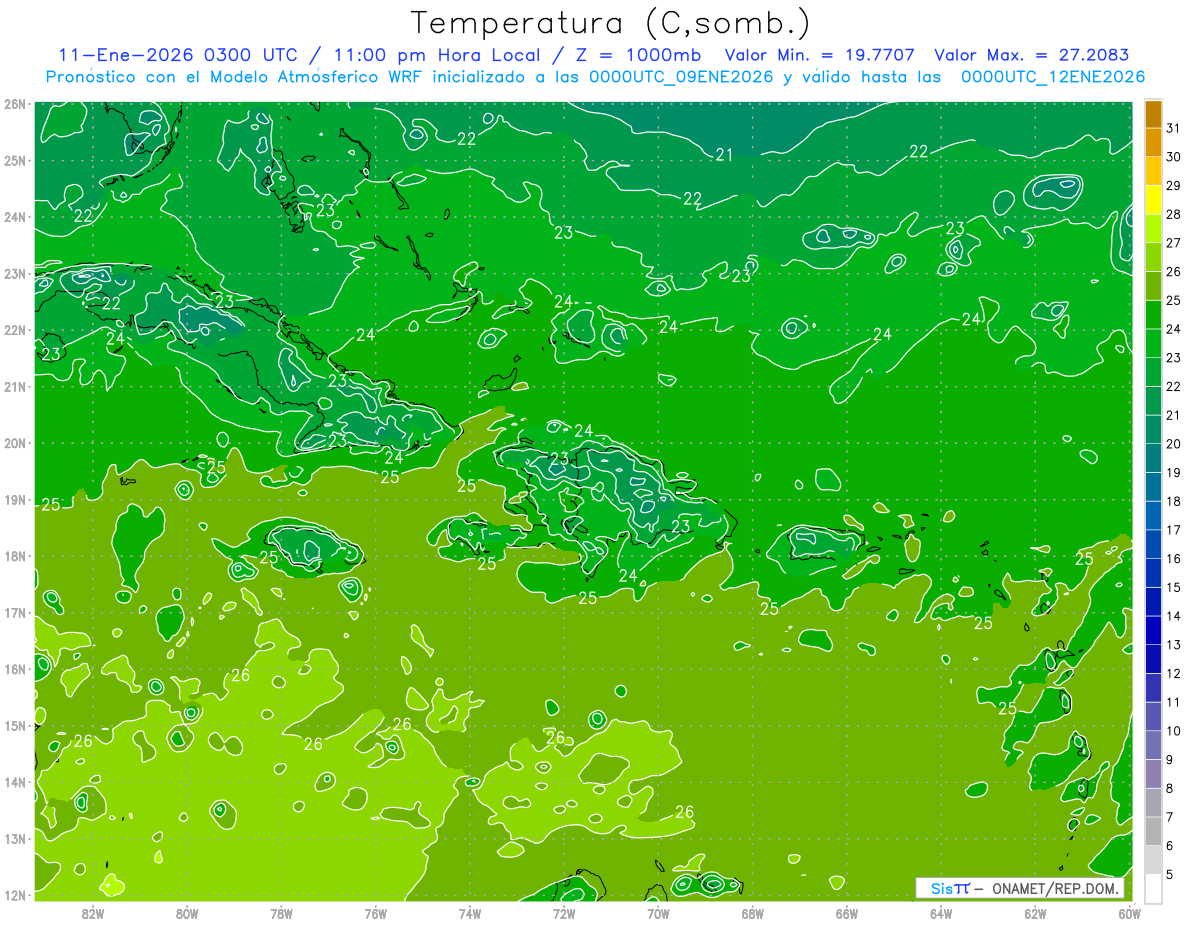This screenshot has width=1200, height=927.
Task: Click the latitude axis label "15N"
Action: pyautogui.click(x=14, y=726)
